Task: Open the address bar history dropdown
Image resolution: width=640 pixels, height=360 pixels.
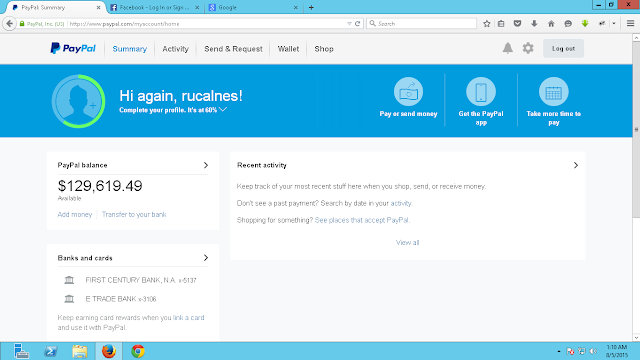Action: (349, 24)
